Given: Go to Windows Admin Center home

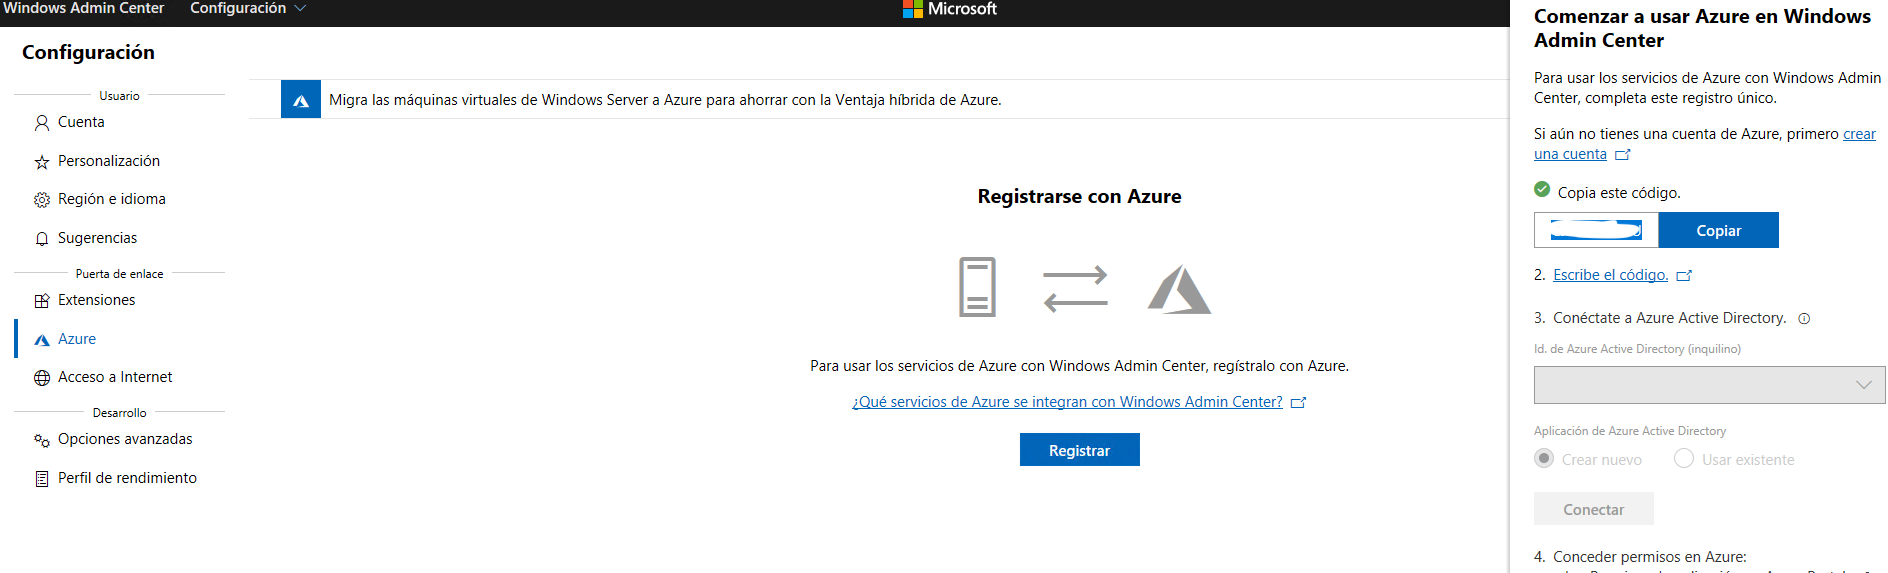Looking at the screenshot, I should click(x=84, y=9).
